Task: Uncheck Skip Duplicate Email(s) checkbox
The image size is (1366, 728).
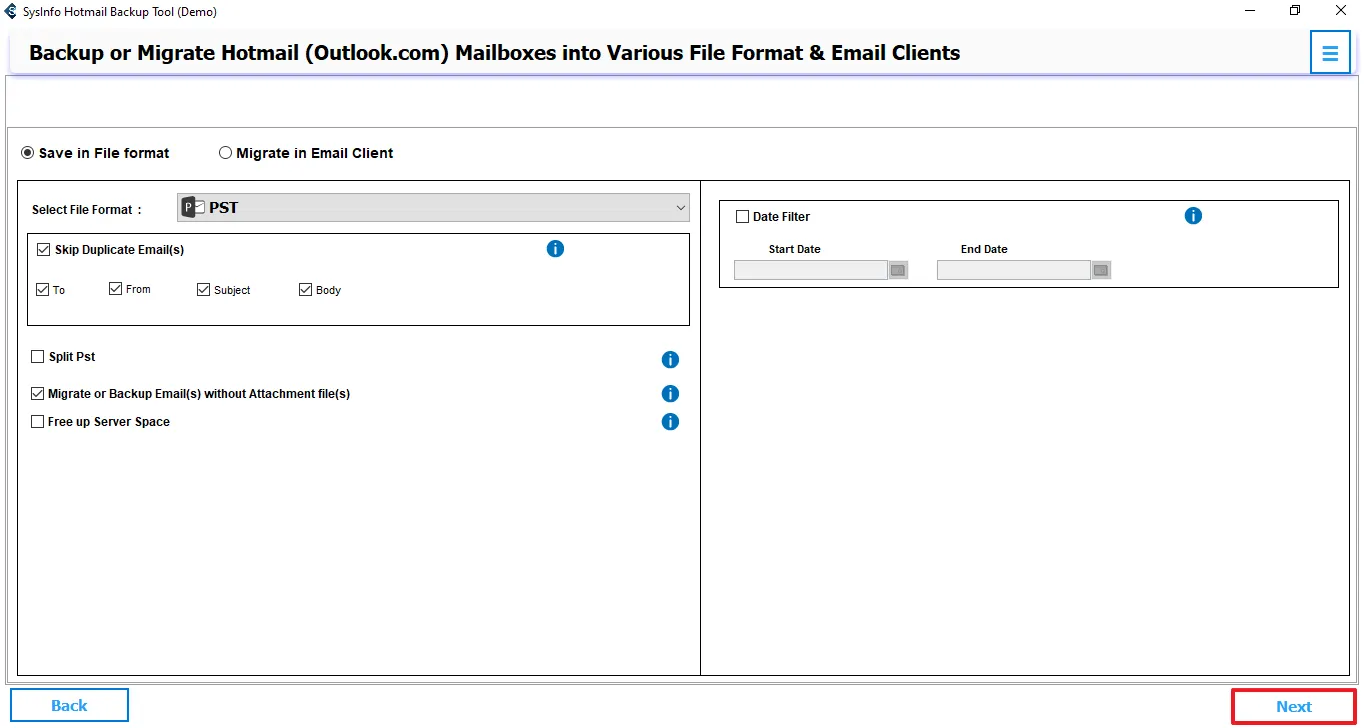Action: coord(43,250)
